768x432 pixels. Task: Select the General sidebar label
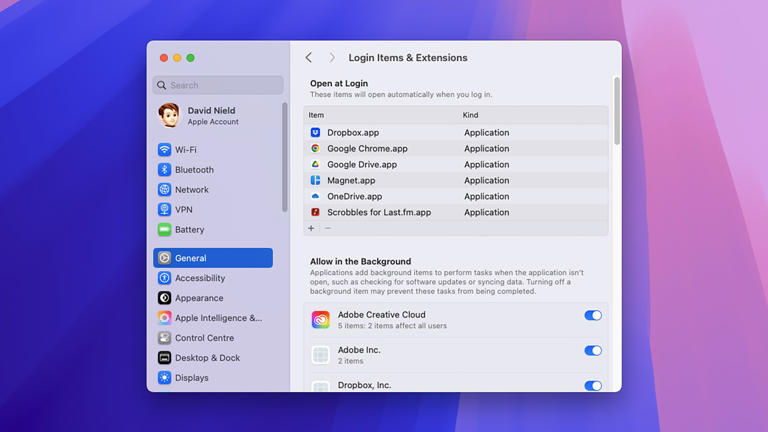[x=191, y=258]
